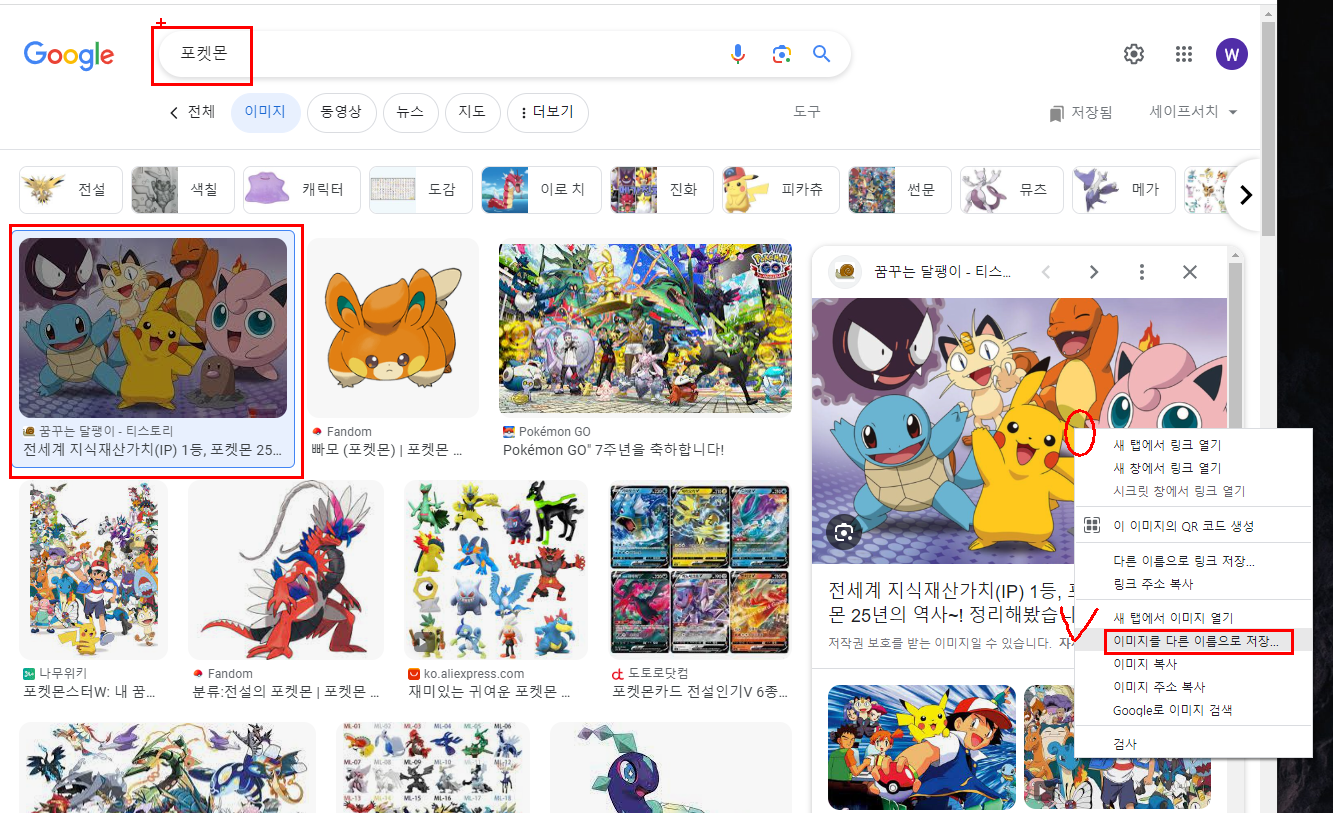Open the Fandom 전설의 포켓몬 thumbnail
Image resolution: width=1333 pixels, height=813 pixels.
coord(286,570)
